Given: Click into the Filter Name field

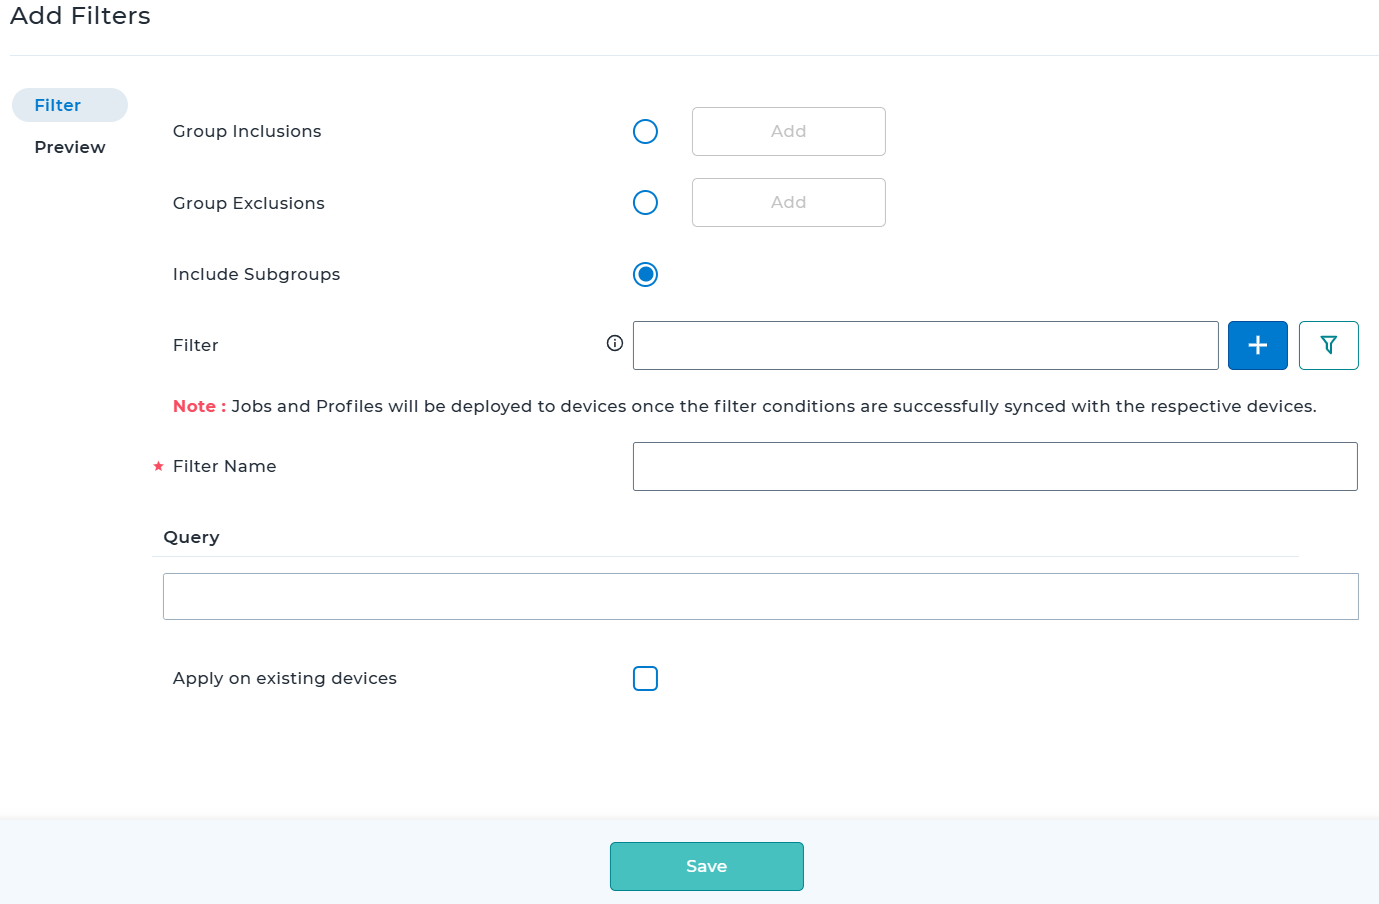Looking at the screenshot, I should coord(995,466).
